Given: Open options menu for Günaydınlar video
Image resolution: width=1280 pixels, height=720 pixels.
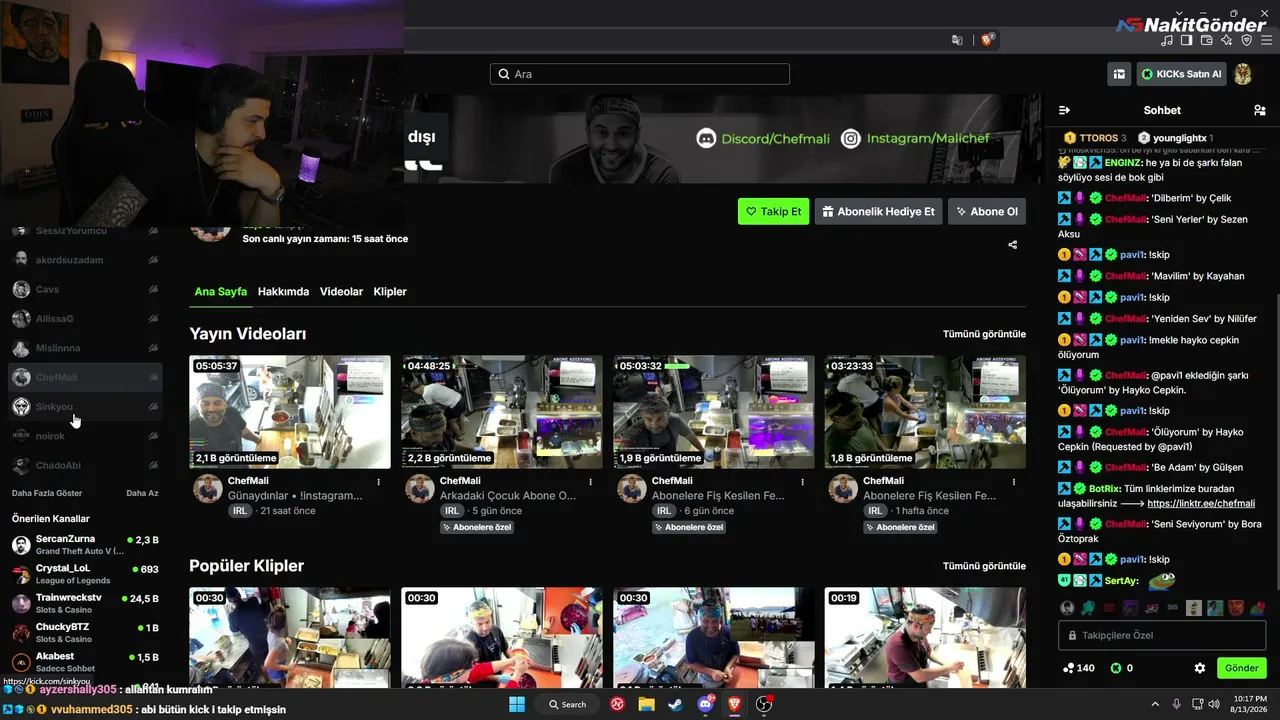Looking at the screenshot, I should point(379,481).
